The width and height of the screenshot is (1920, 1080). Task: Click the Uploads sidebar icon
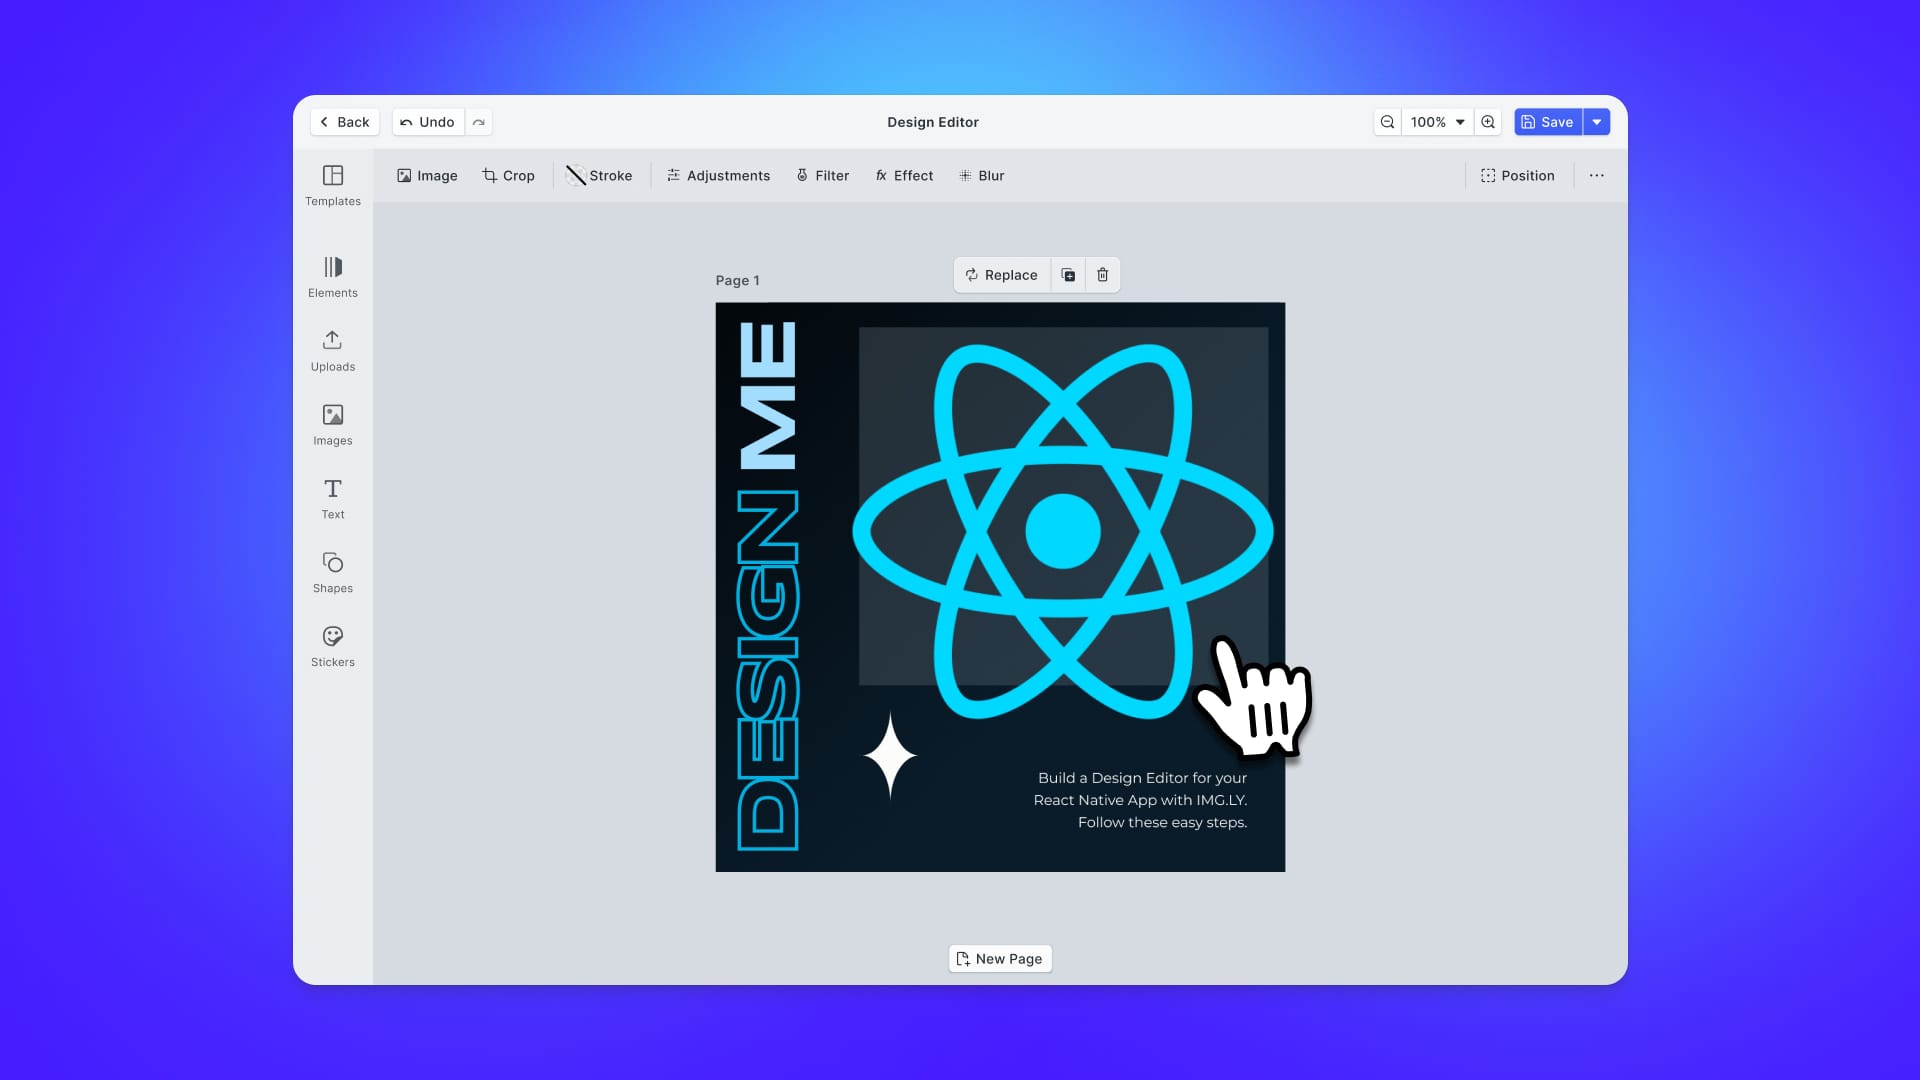tap(332, 349)
